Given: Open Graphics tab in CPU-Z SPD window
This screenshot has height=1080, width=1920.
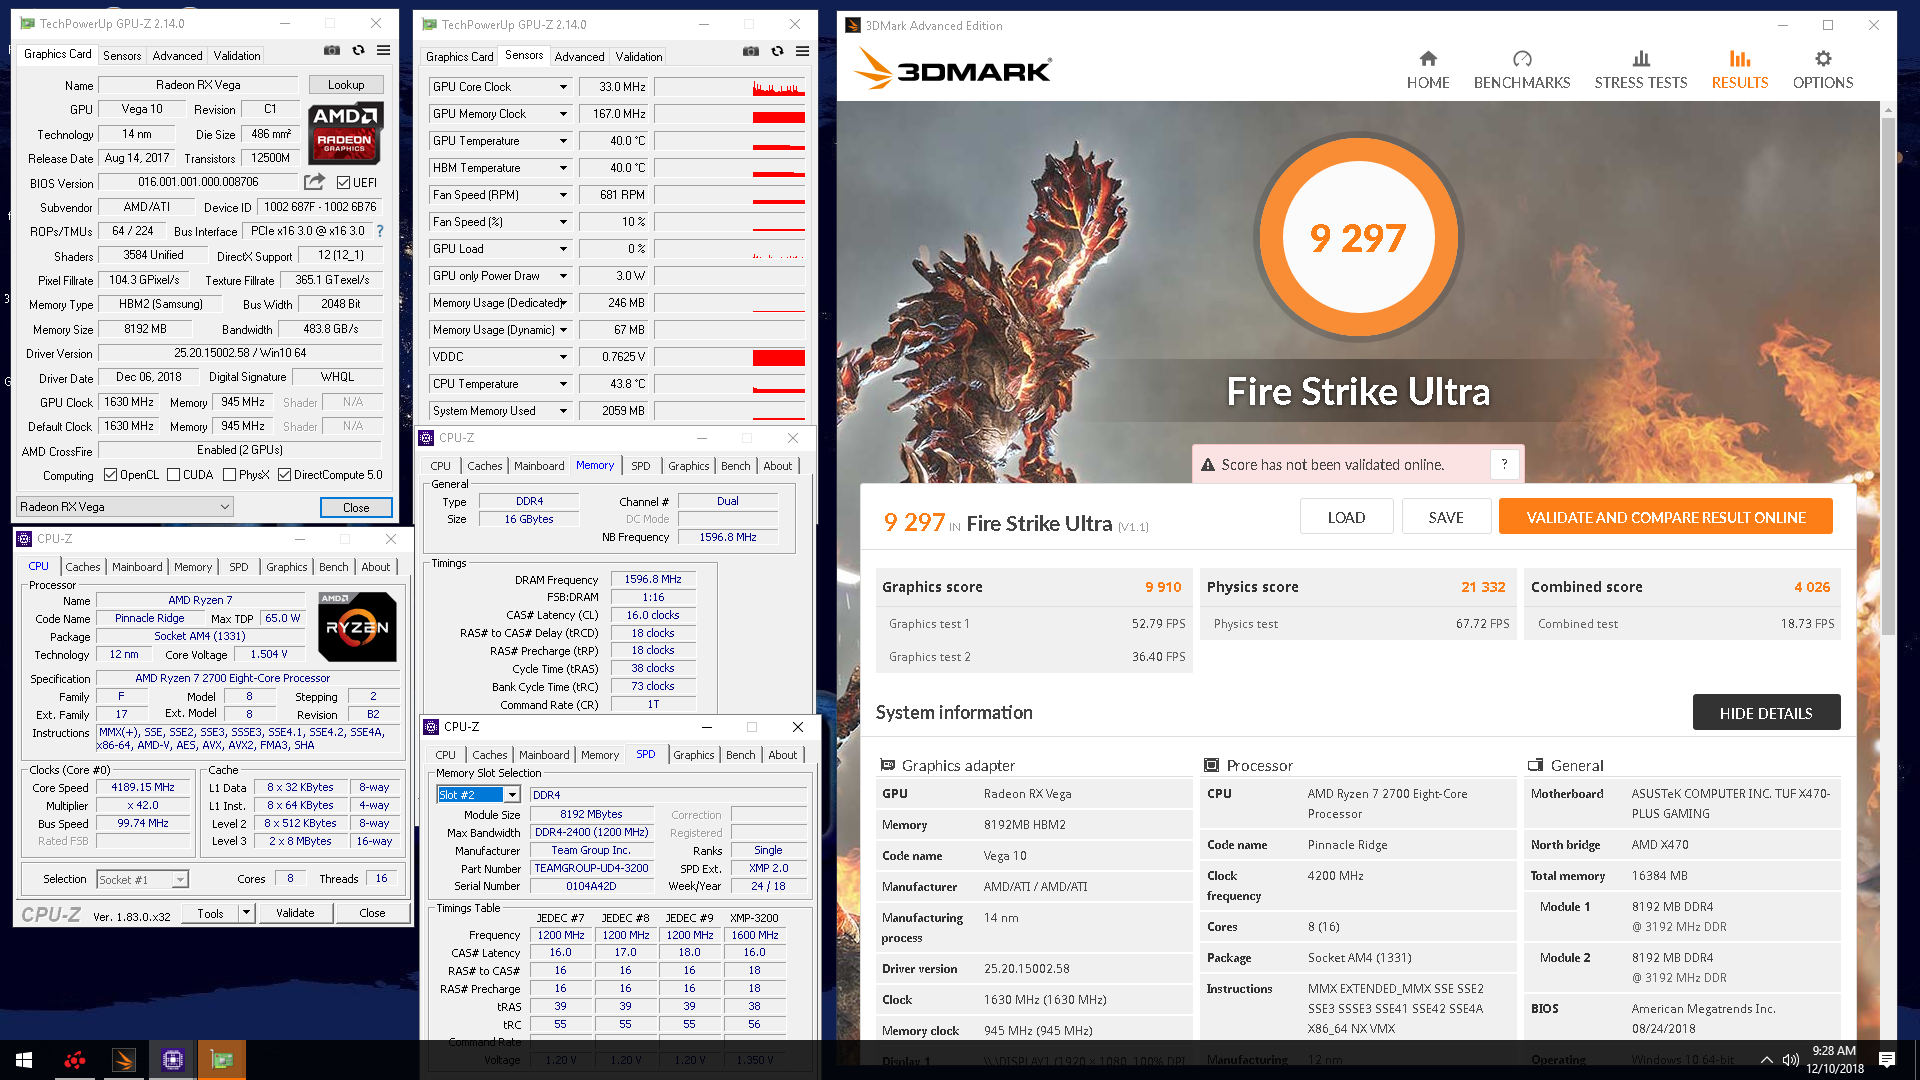Looking at the screenshot, I should click(693, 755).
